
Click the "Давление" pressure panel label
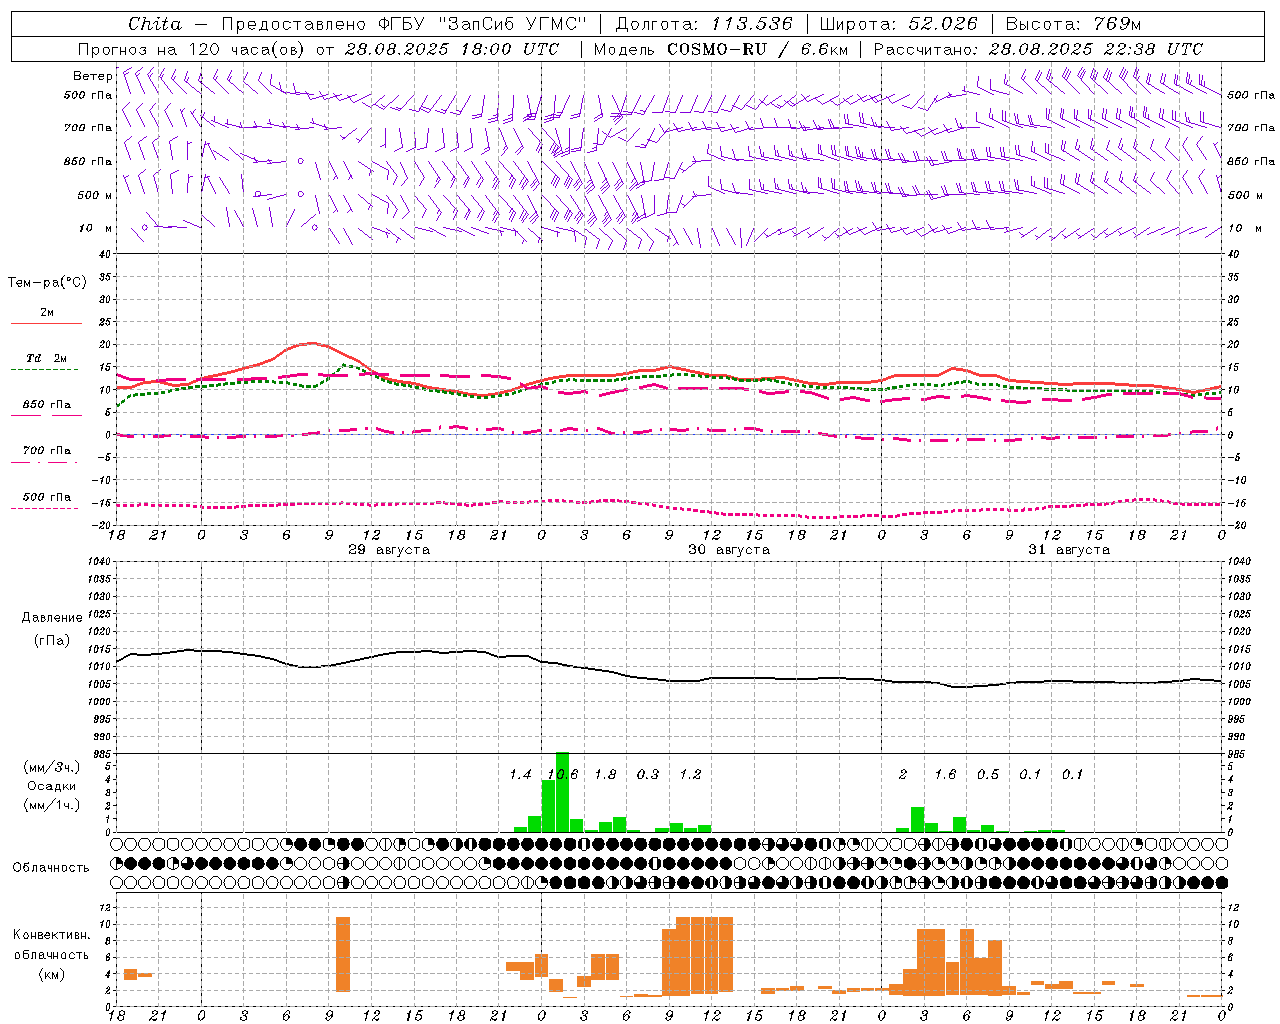click(x=52, y=618)
